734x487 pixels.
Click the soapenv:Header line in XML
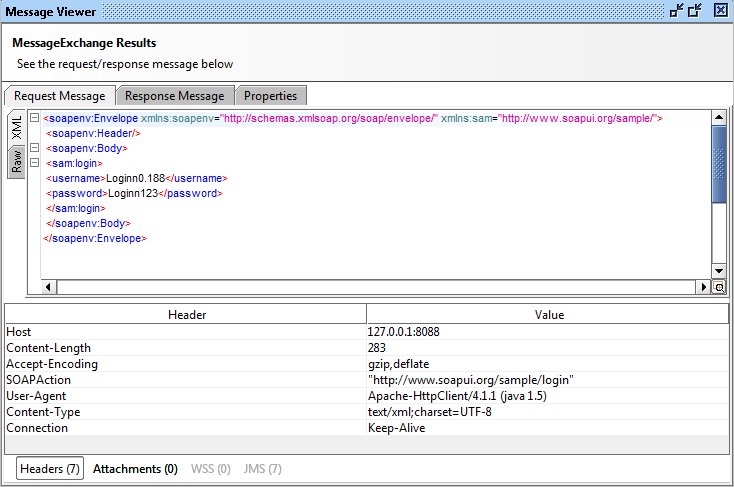94,133
